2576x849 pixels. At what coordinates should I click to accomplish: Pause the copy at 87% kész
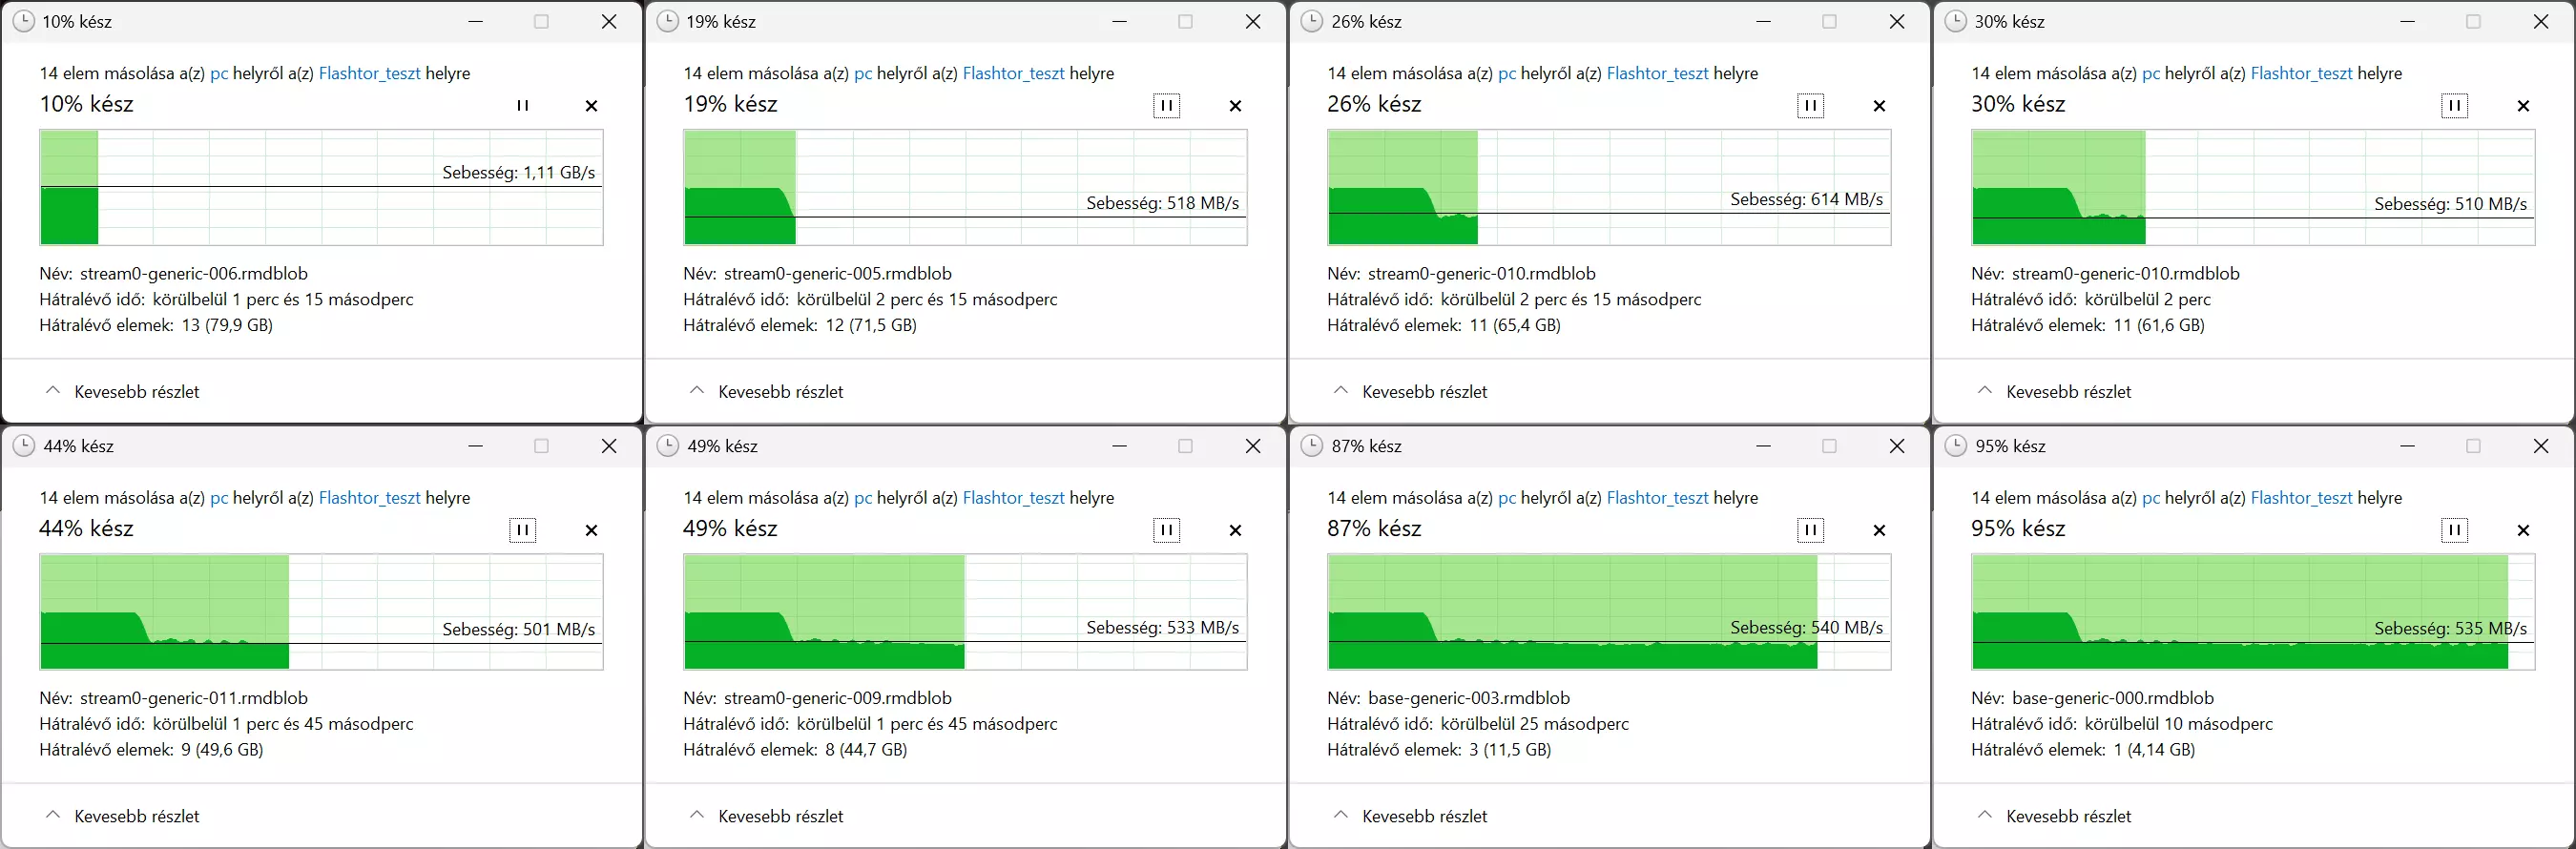(1810, 530)
